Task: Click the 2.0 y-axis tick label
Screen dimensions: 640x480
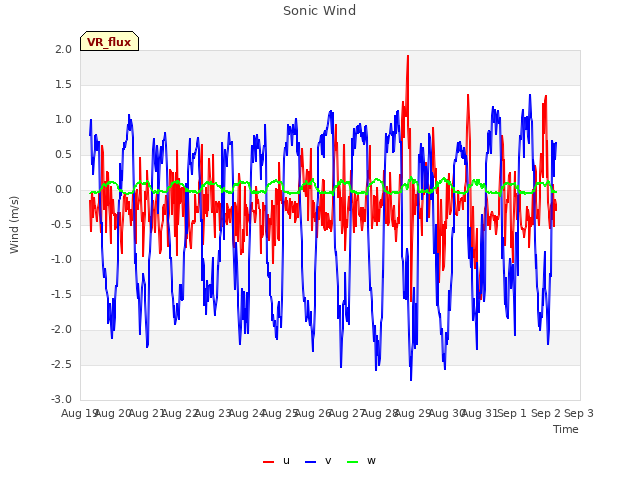Action: (63, 49)
